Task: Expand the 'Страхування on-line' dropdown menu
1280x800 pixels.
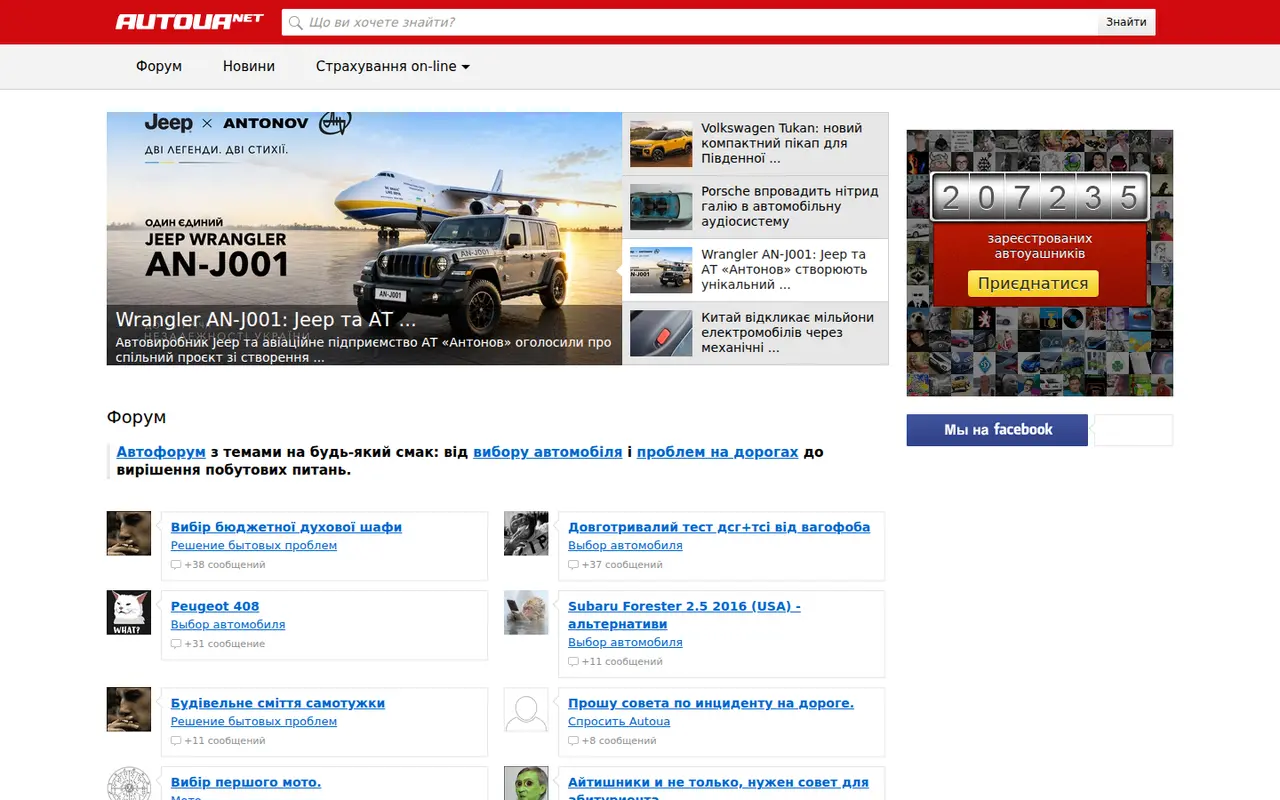Action: (x=393, y=66)
